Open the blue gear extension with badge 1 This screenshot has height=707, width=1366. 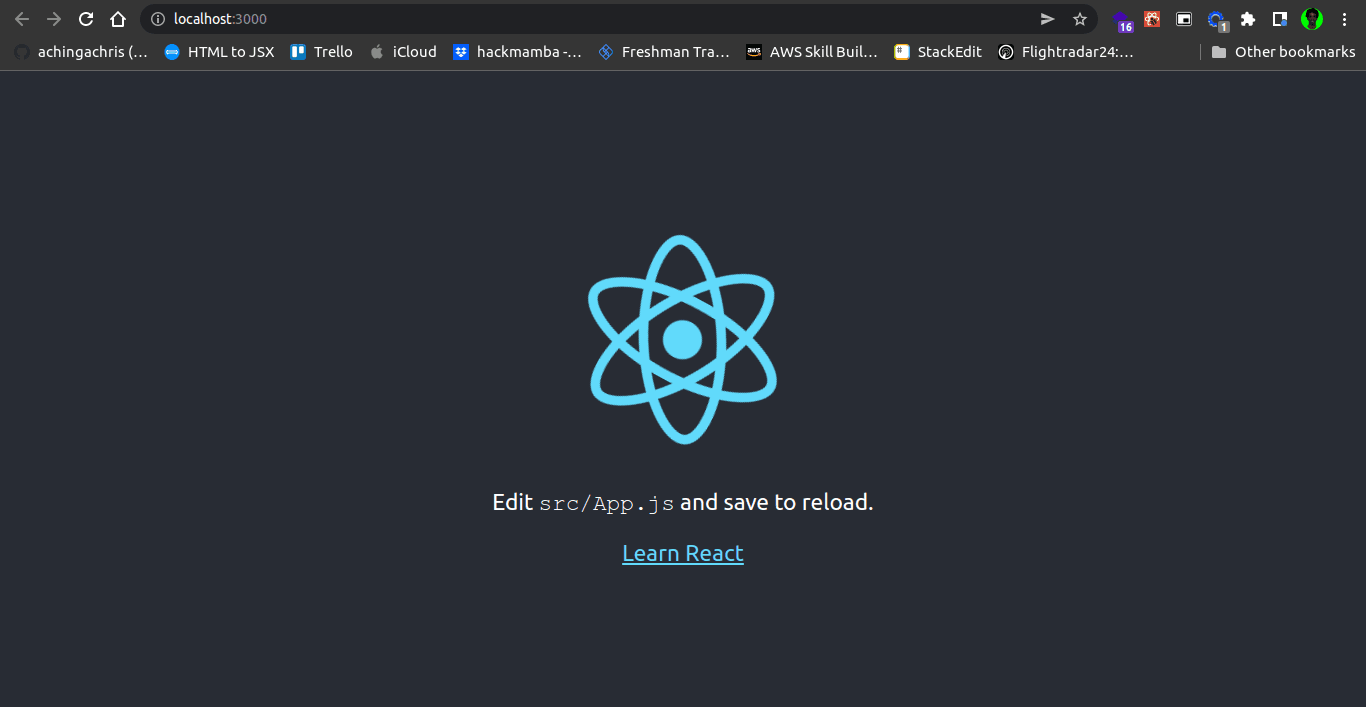pyautogui.click(x=1216, y=20)
